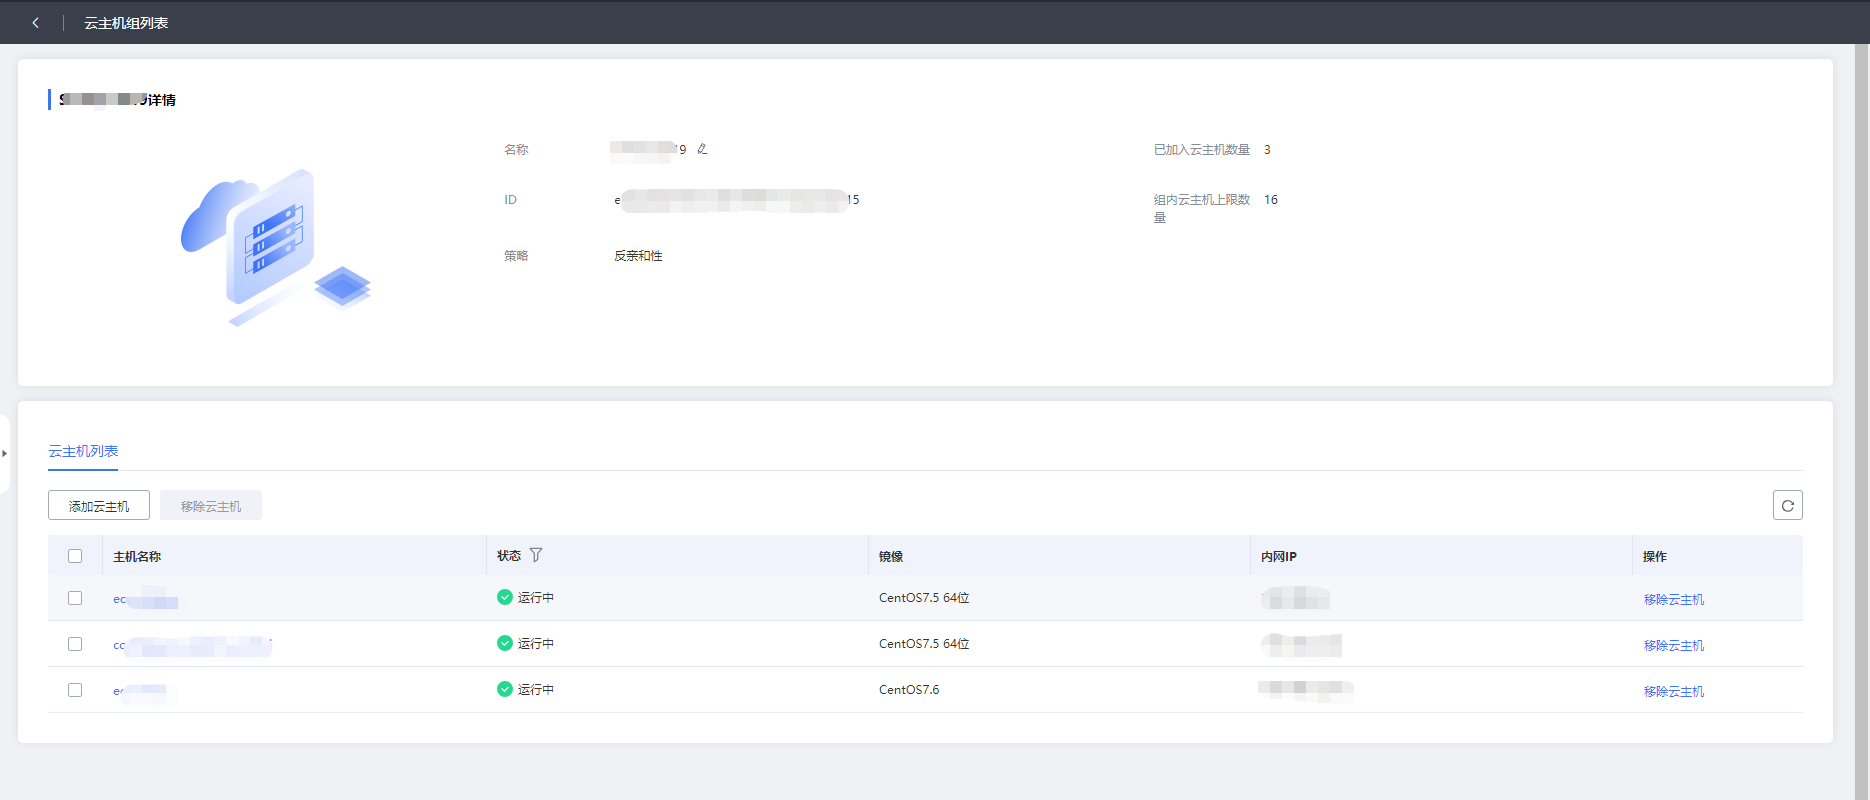The image size is (1870, 800).
Task: Remove the CentOS7.6 host via 移除云主机
Action: coord(1673,691)
